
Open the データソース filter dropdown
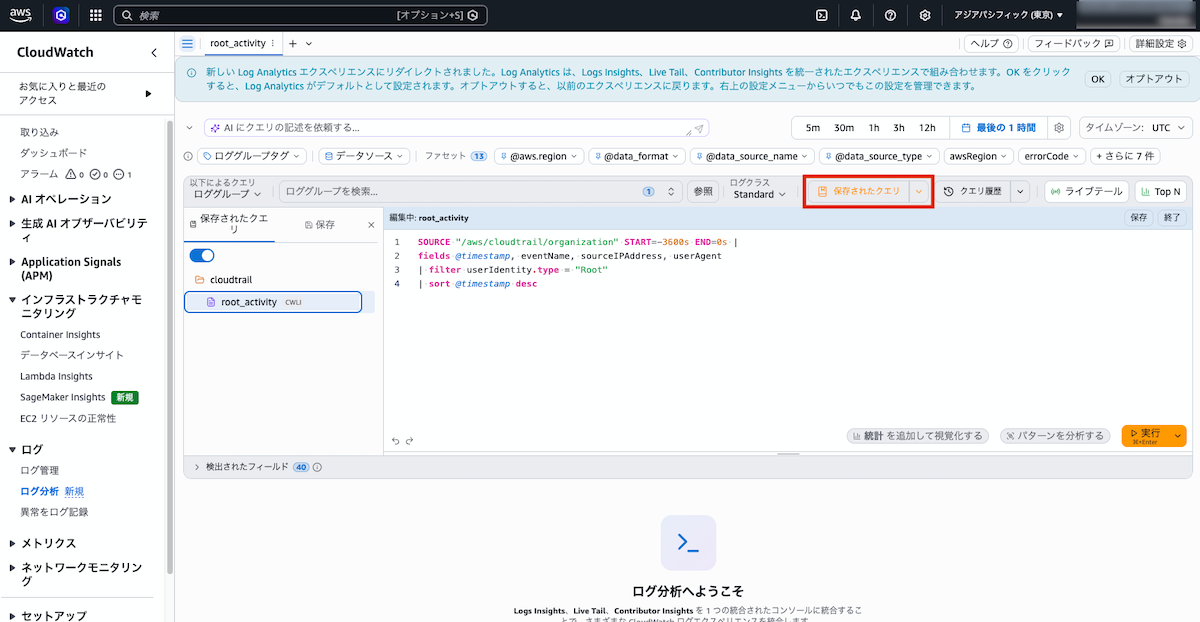(x=364, y=156)
